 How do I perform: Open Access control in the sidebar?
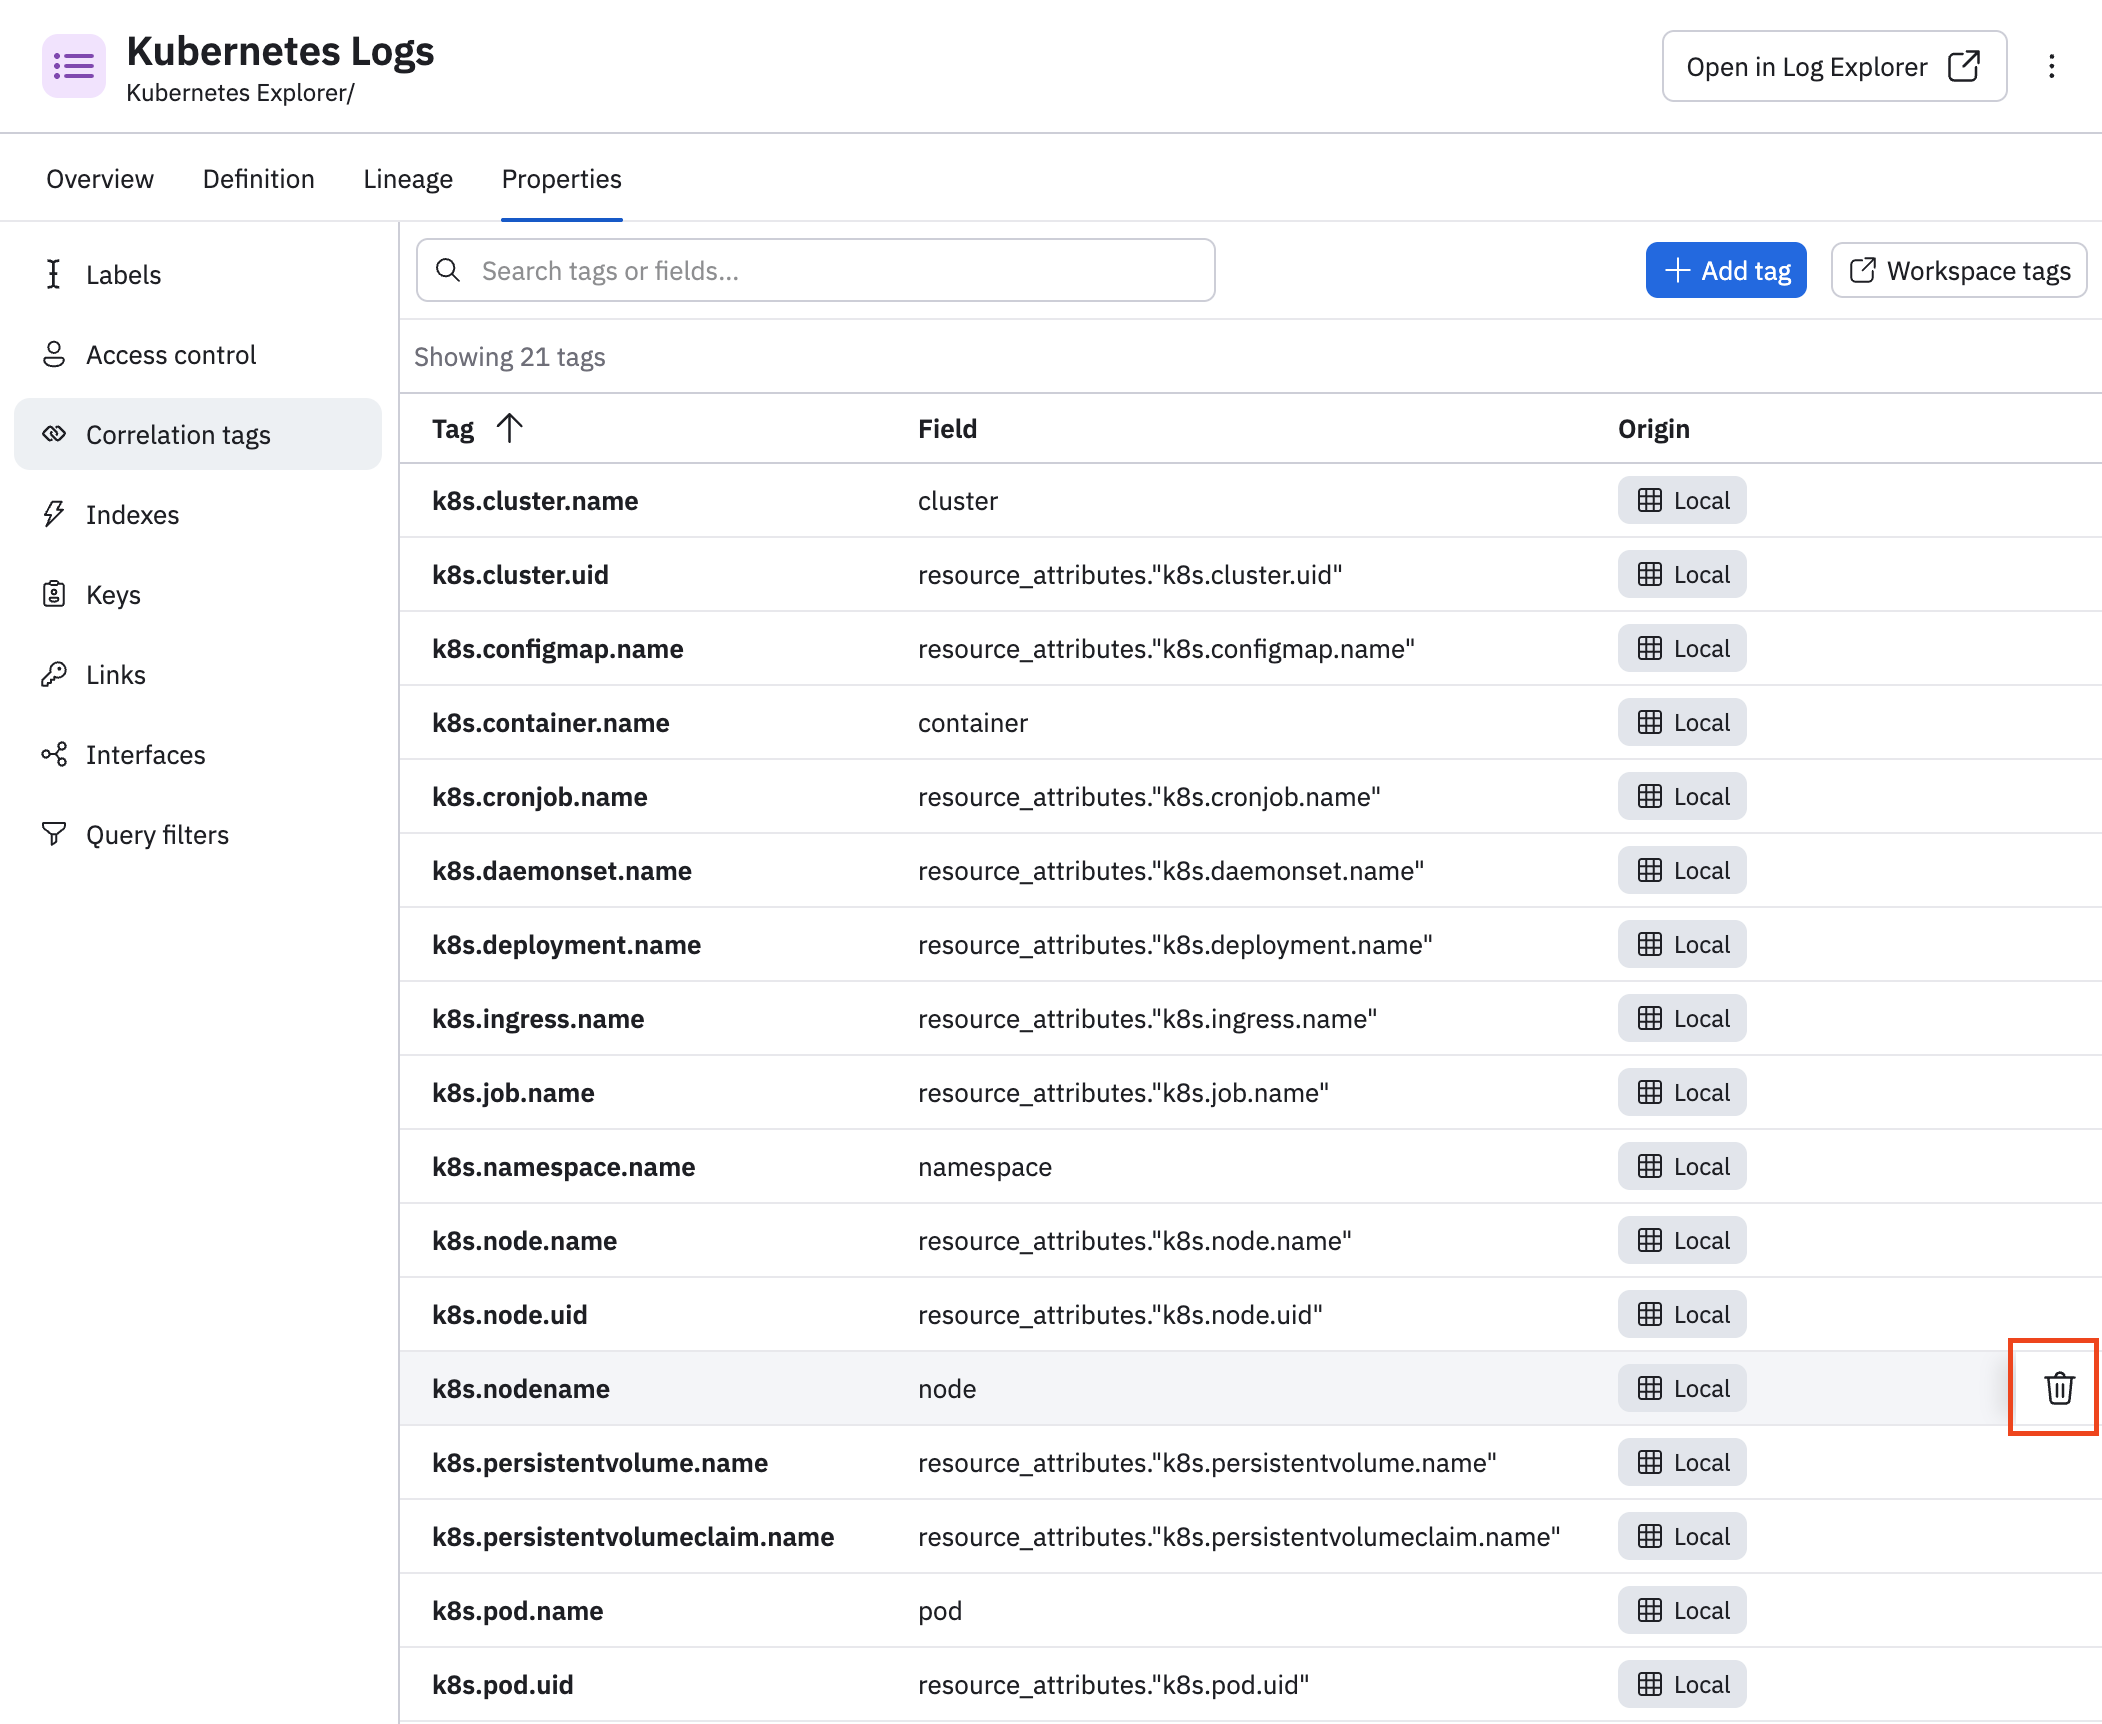pyautogui.click(x=198, y=354)
